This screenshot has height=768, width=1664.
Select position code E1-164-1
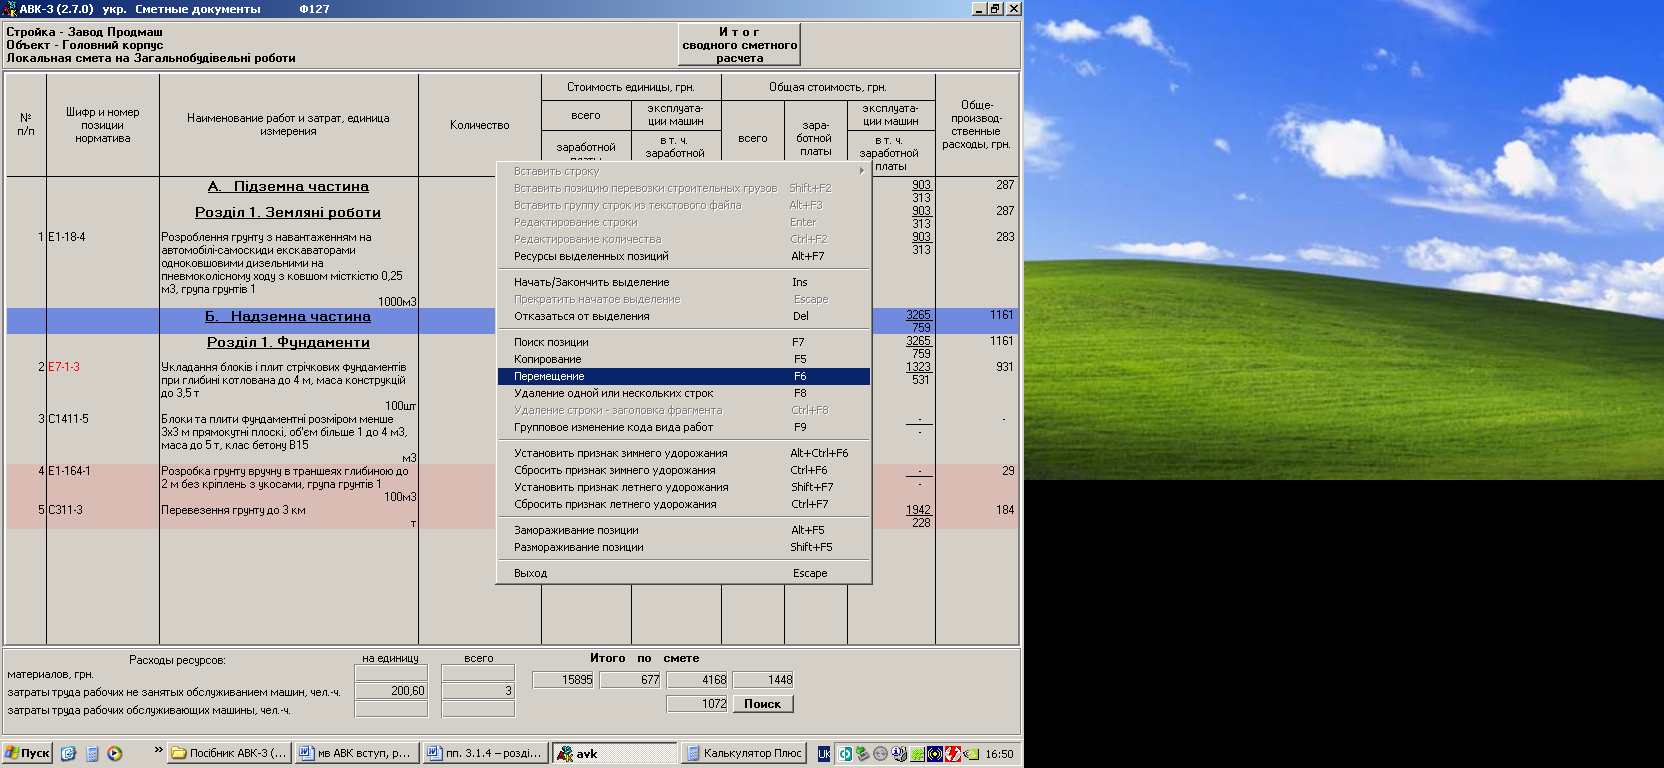tap(69, 471)
